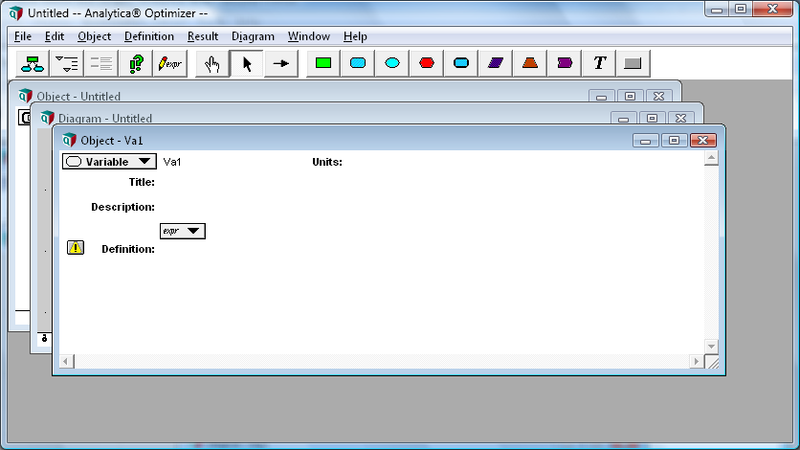Pick the orange trapezoid constant node
The height and width of the screenshot is (450, 800).
click(530, 64)
